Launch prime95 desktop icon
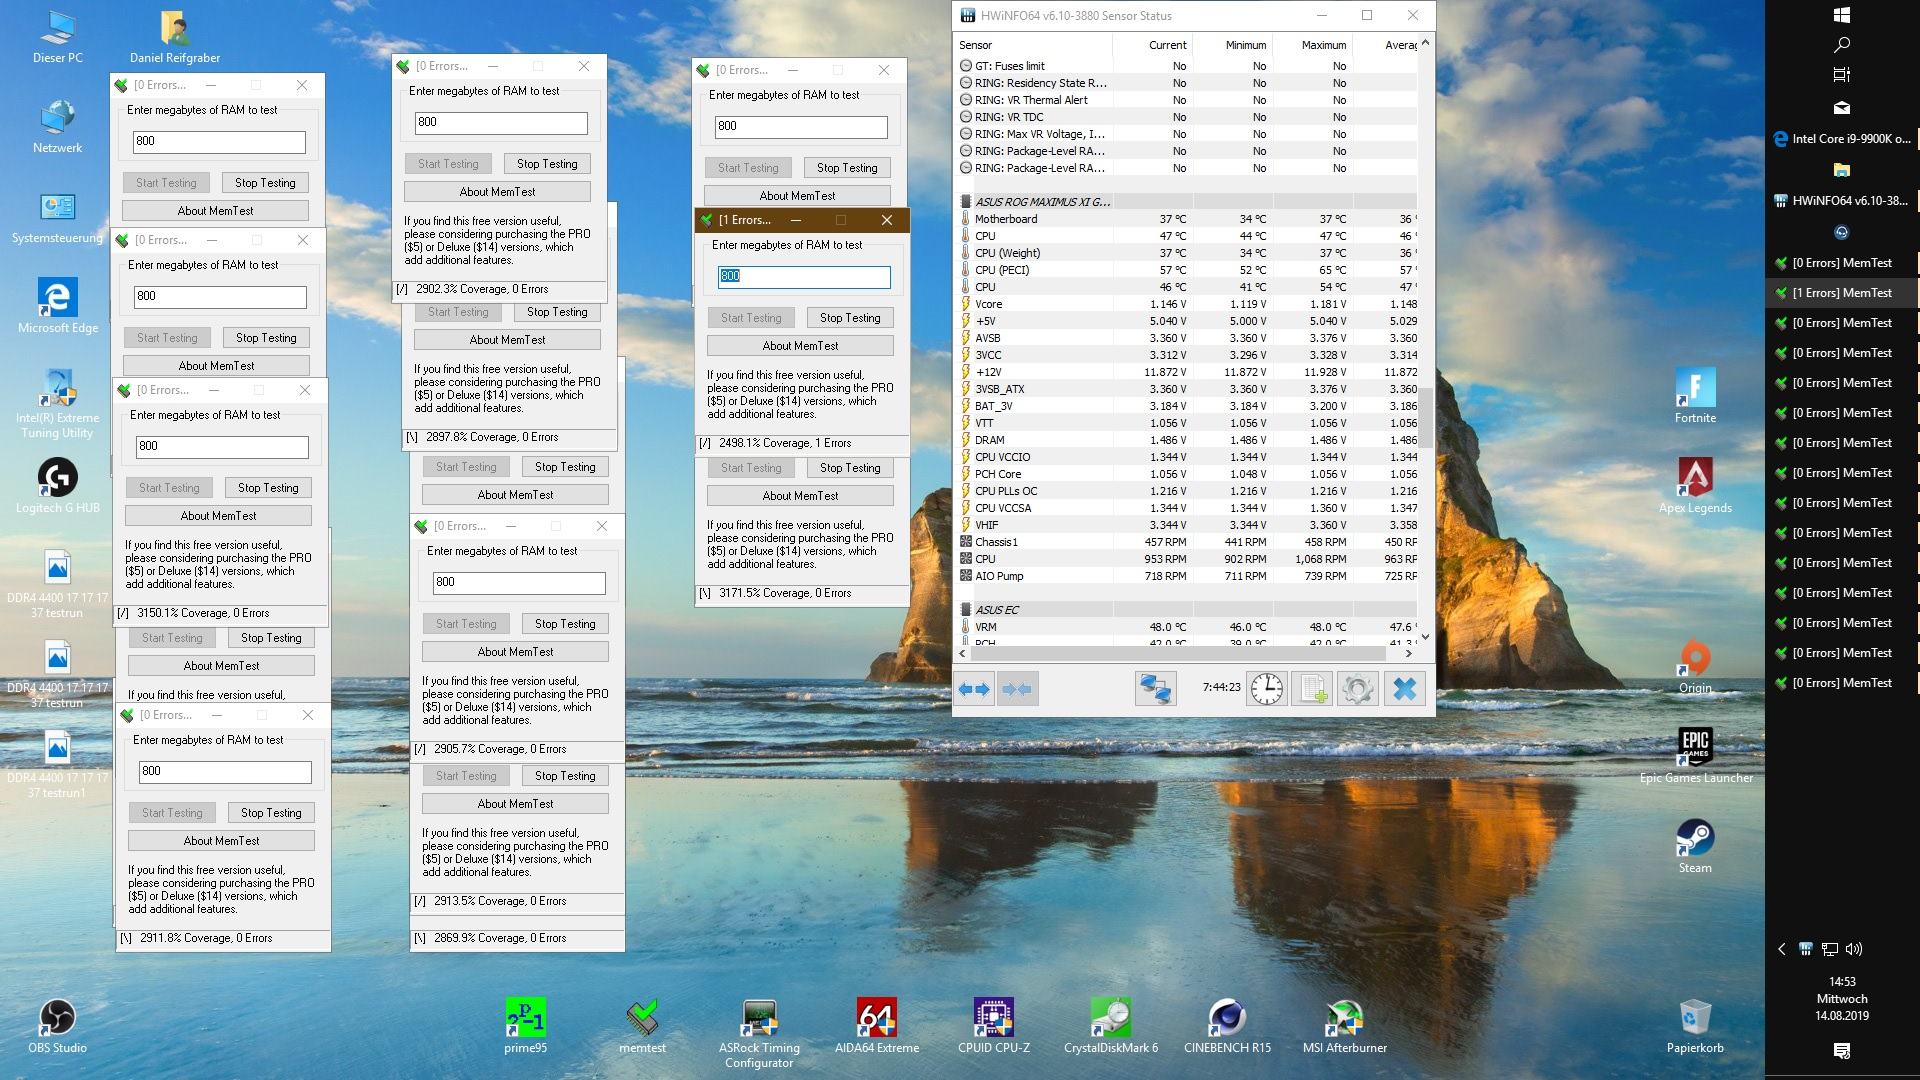Screen dimensions: 1920x1080 [526, 1027]
